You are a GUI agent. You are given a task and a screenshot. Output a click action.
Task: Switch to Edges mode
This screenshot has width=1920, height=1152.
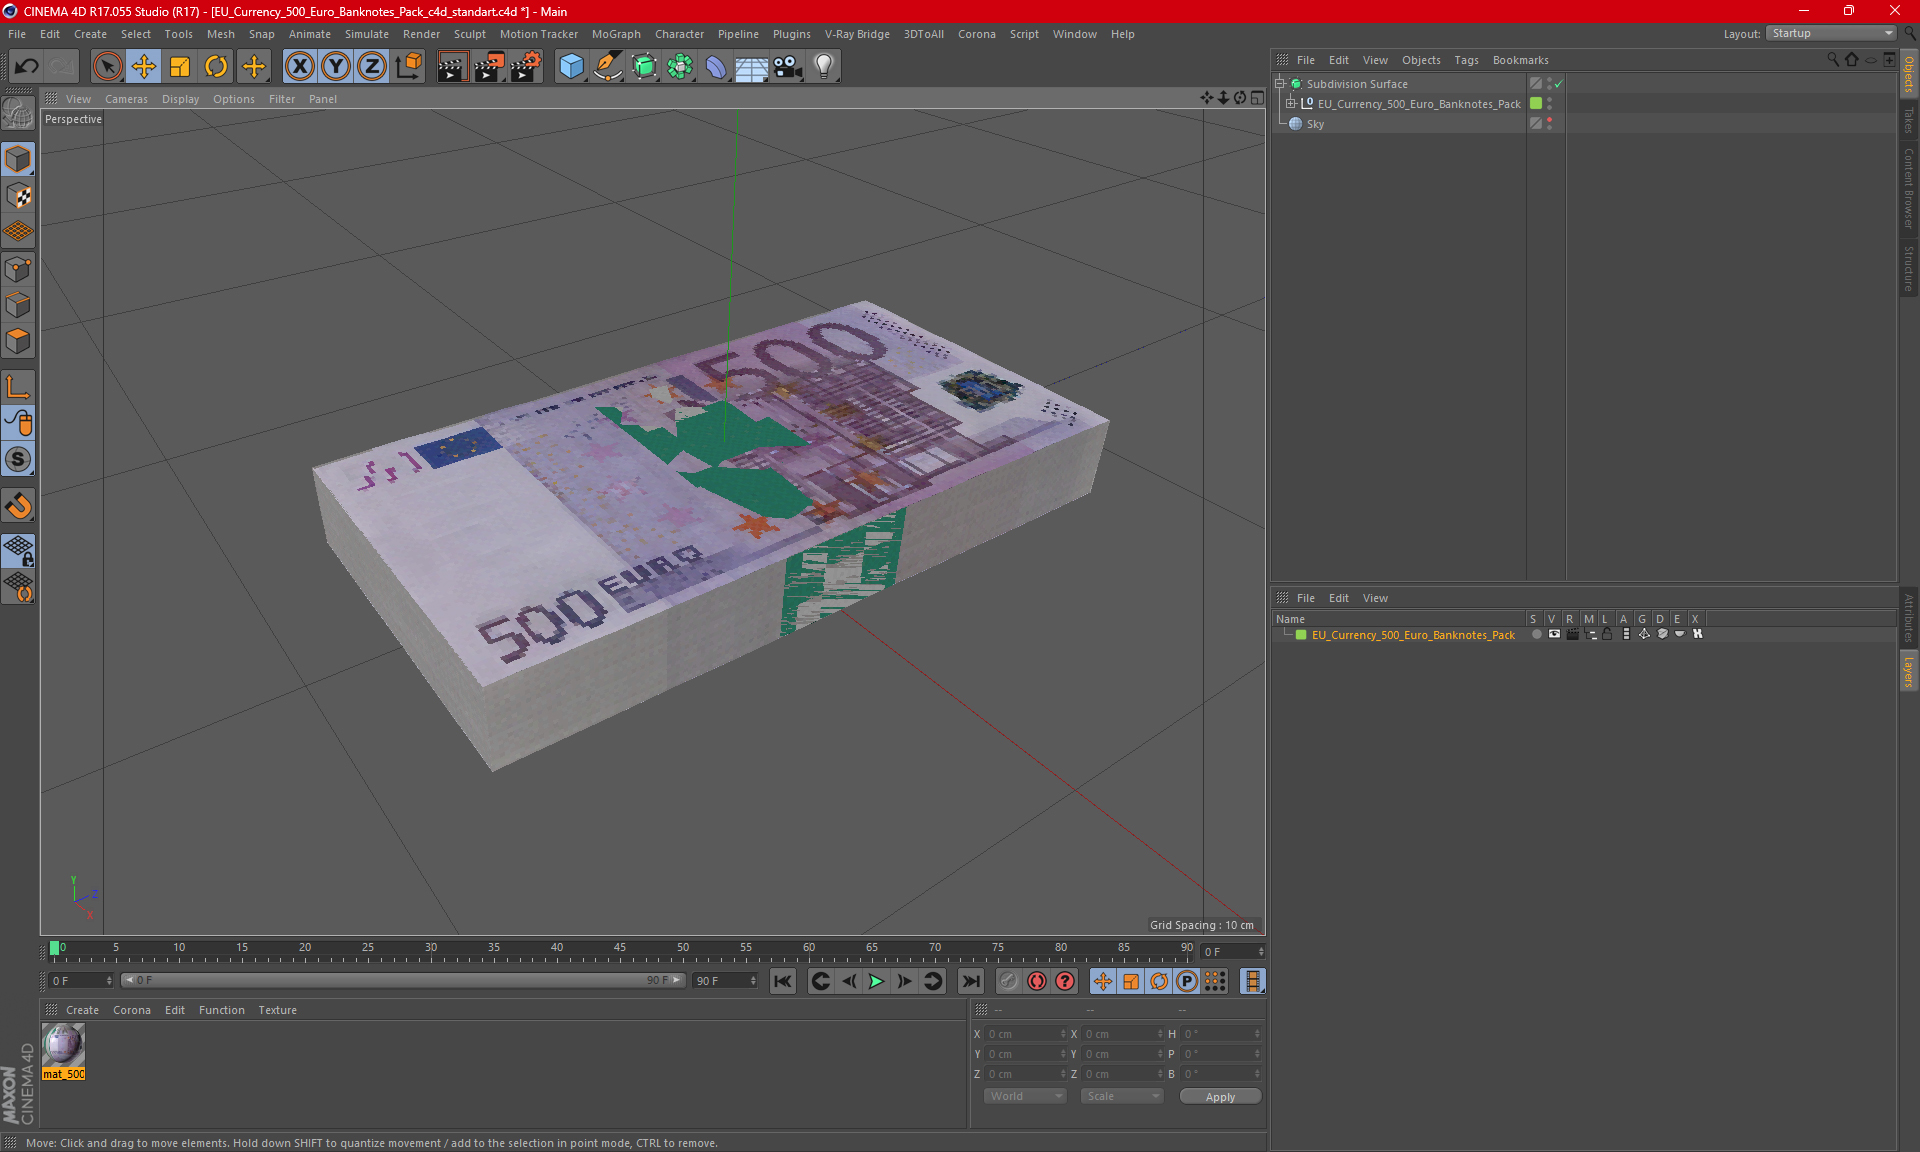pyautogui.click(x=18, y=305)
